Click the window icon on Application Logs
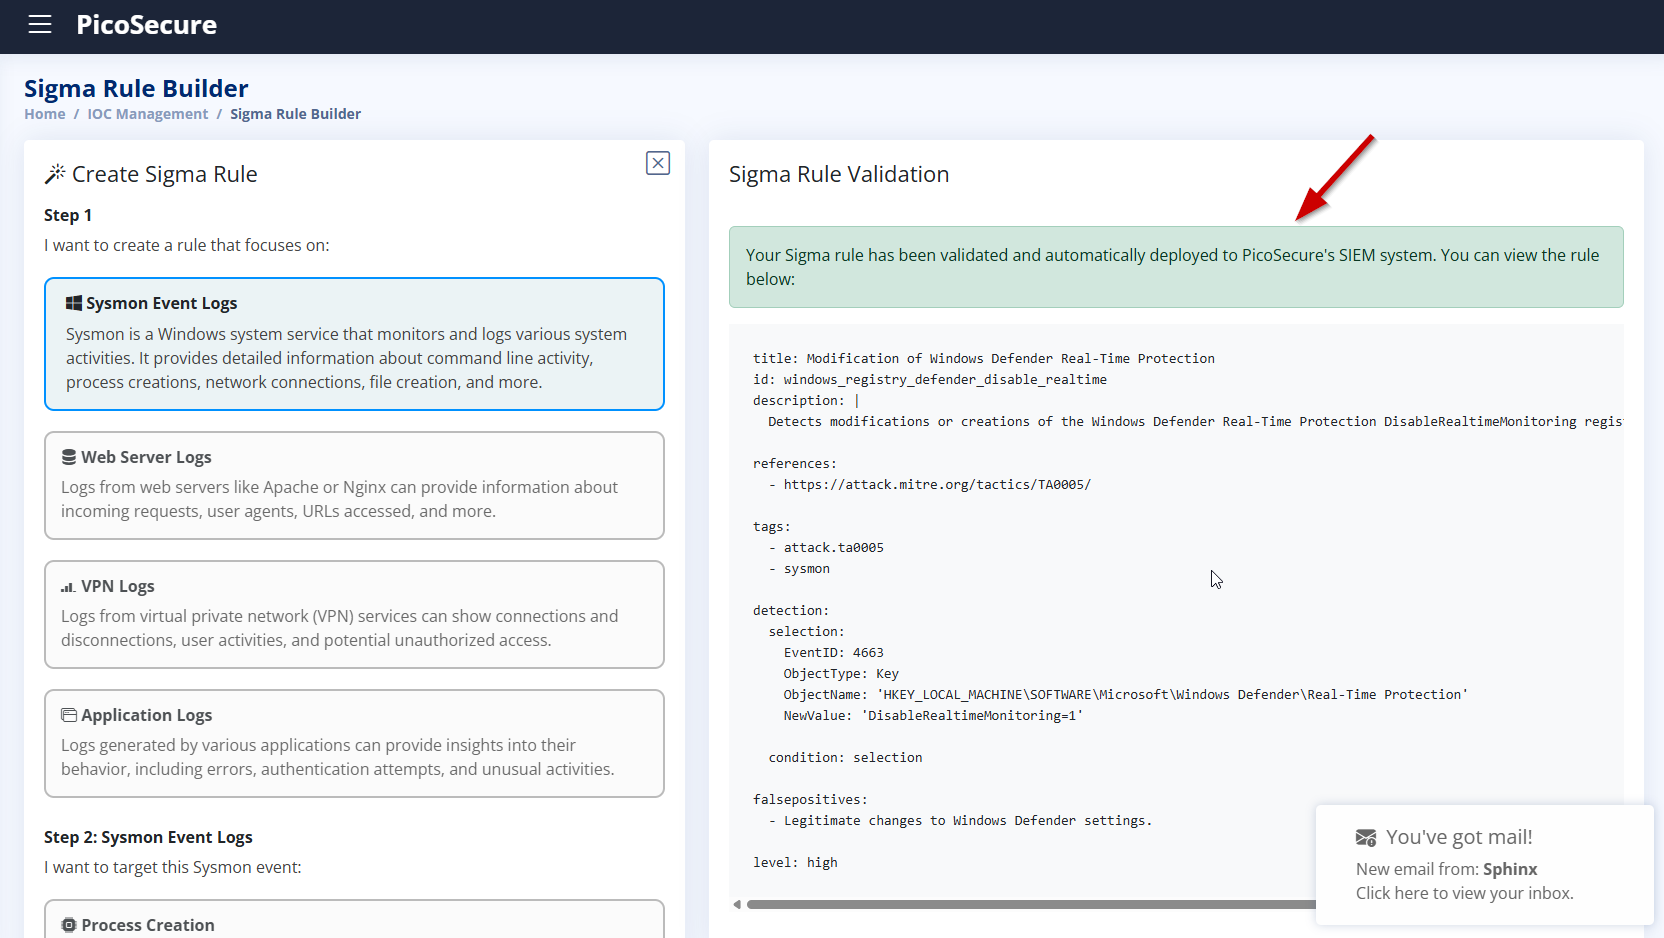The image size is (1664, 938). 69,715
